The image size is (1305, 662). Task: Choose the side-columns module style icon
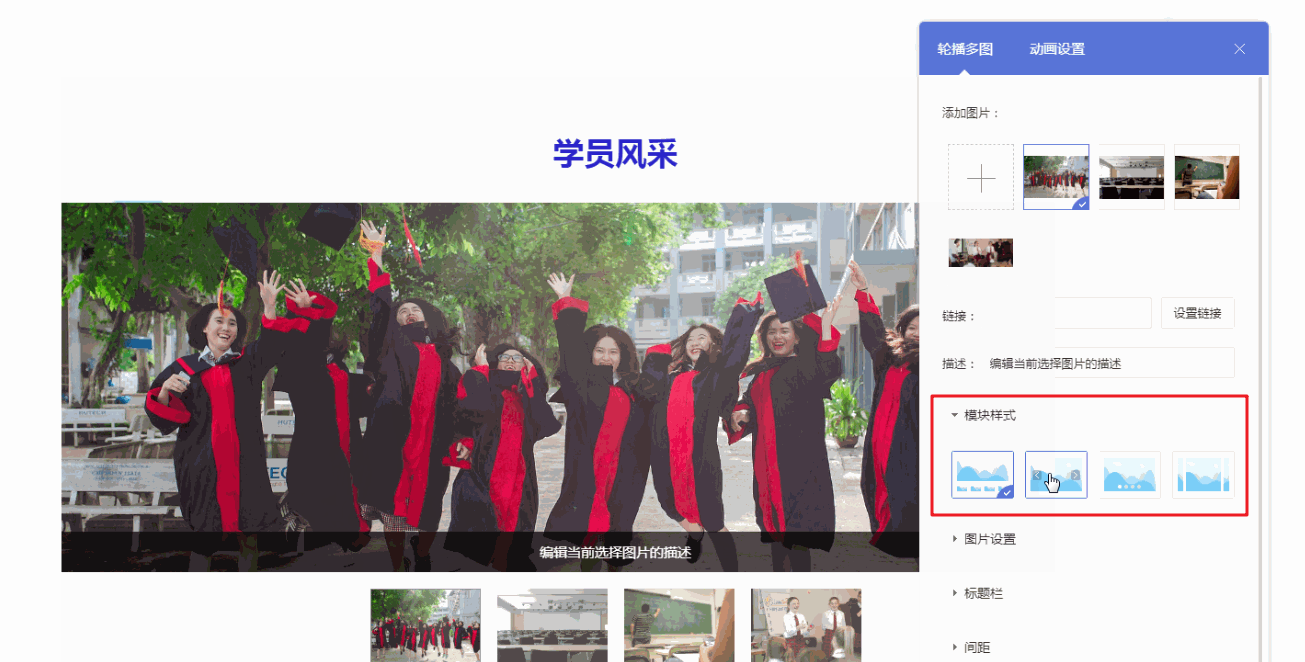point(1203,475)
